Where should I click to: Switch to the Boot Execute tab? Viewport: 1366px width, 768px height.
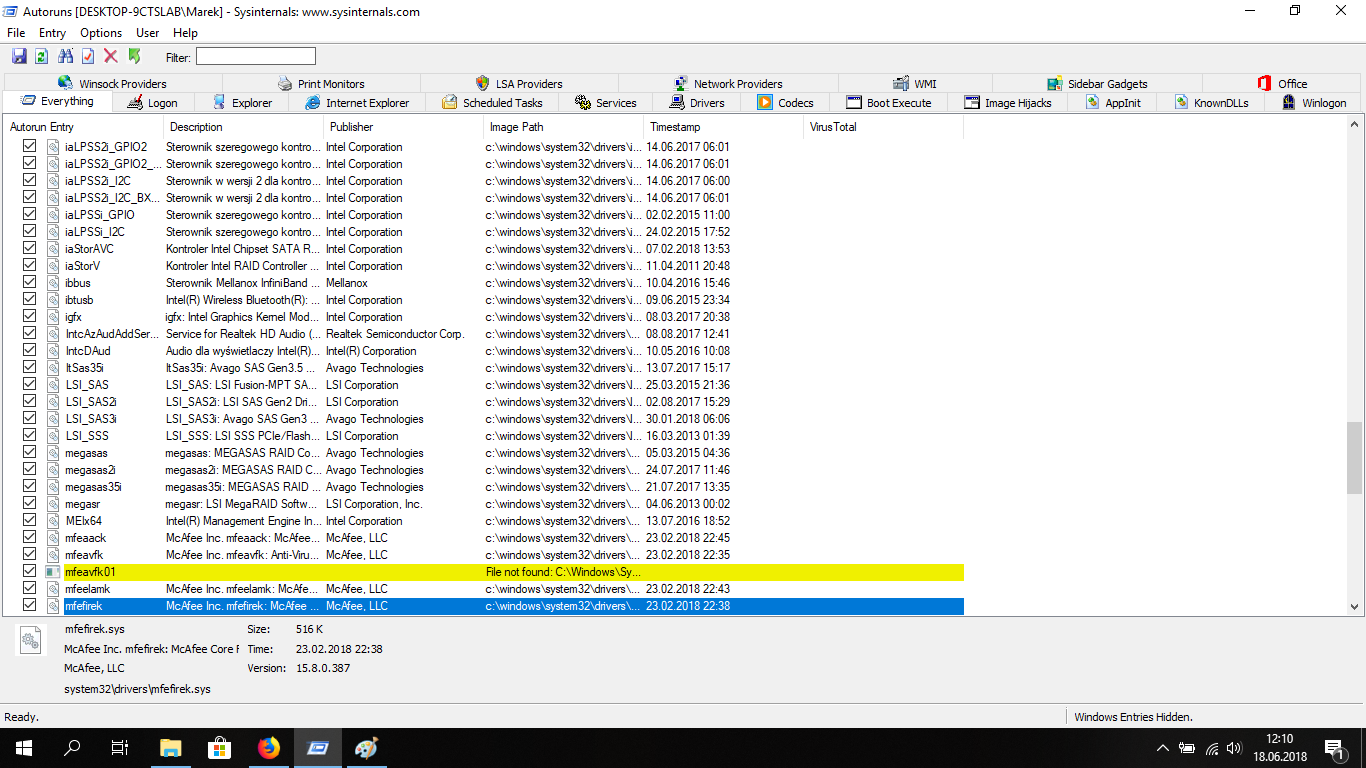pos(889,103)
